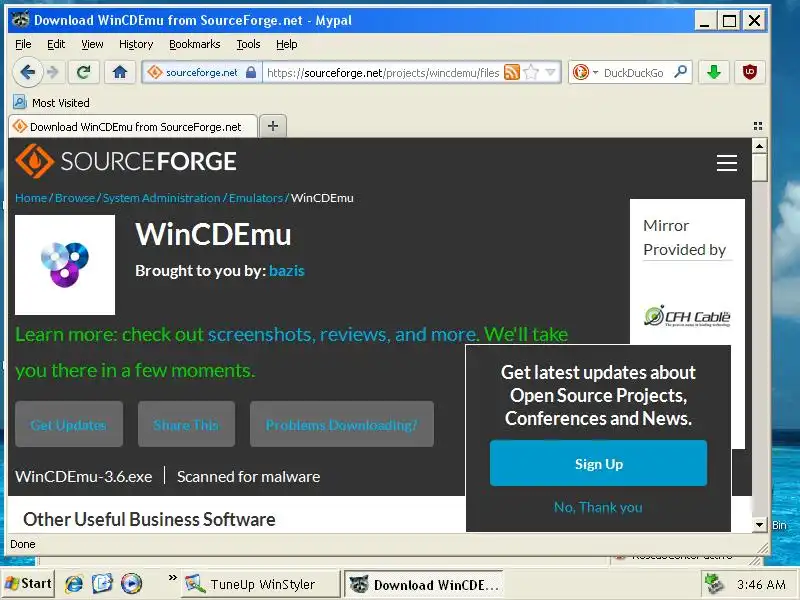Image resolution: width=800 pixels, height=600 pixels.
Task: Click in the DuckDuckGo search field
Action: pos(636,72)
